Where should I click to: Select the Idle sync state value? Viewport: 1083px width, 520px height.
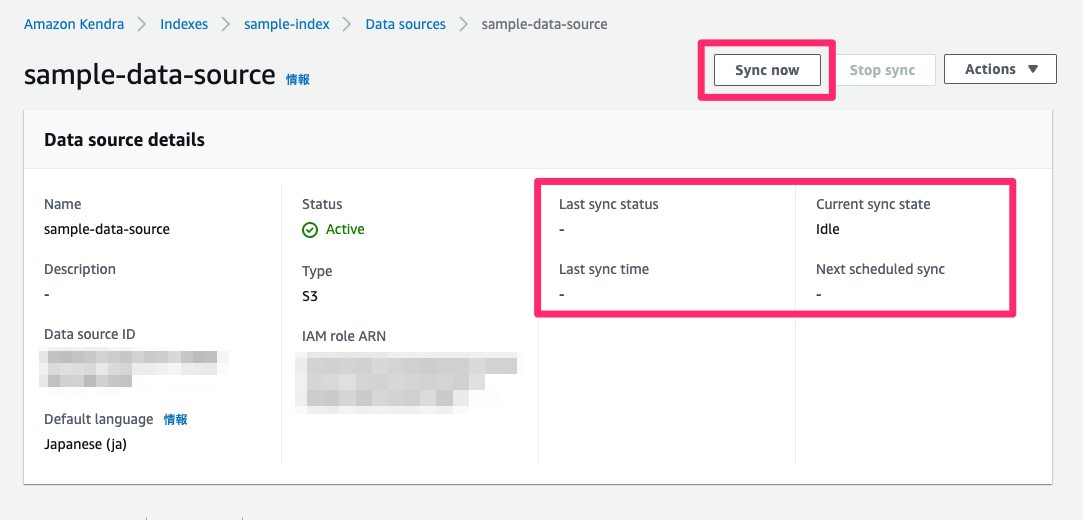[827, 229]
